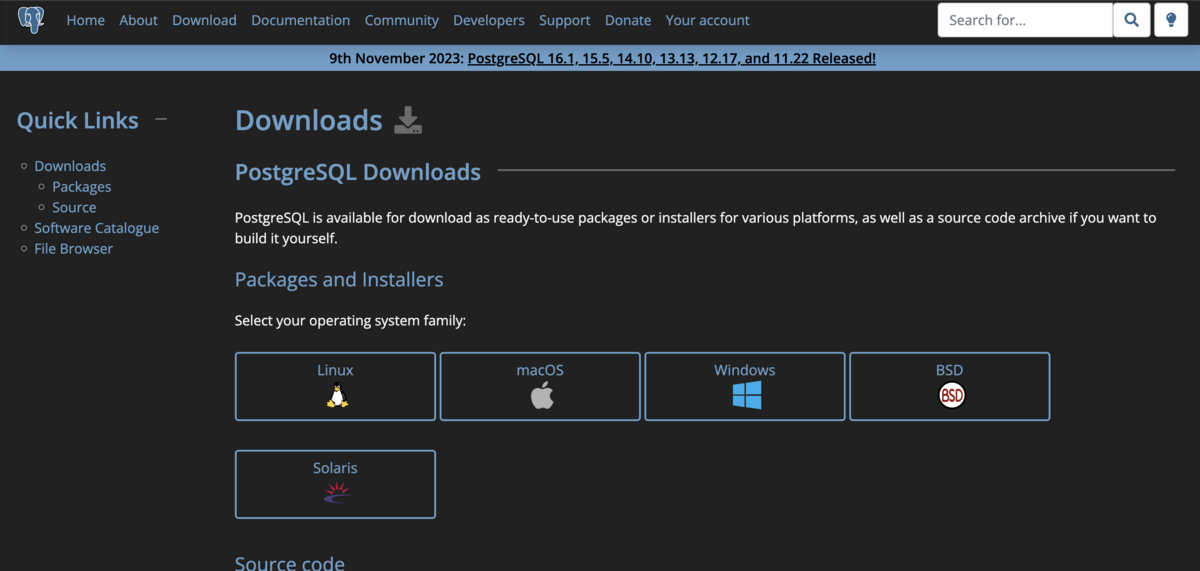Open Packages in Quick Links
This screenshot has width=1200, height=571.
[x=82, y=187]
